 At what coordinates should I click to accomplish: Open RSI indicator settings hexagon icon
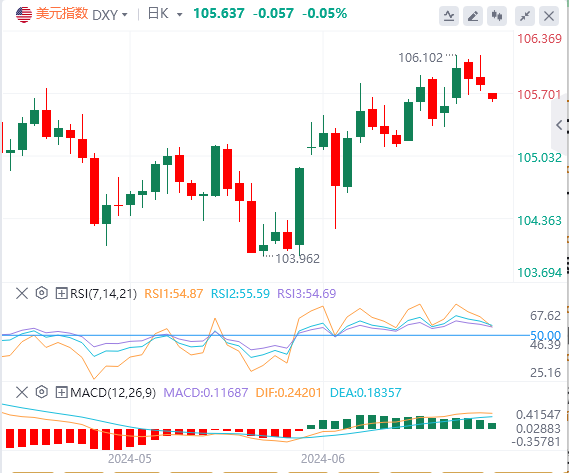42,293
